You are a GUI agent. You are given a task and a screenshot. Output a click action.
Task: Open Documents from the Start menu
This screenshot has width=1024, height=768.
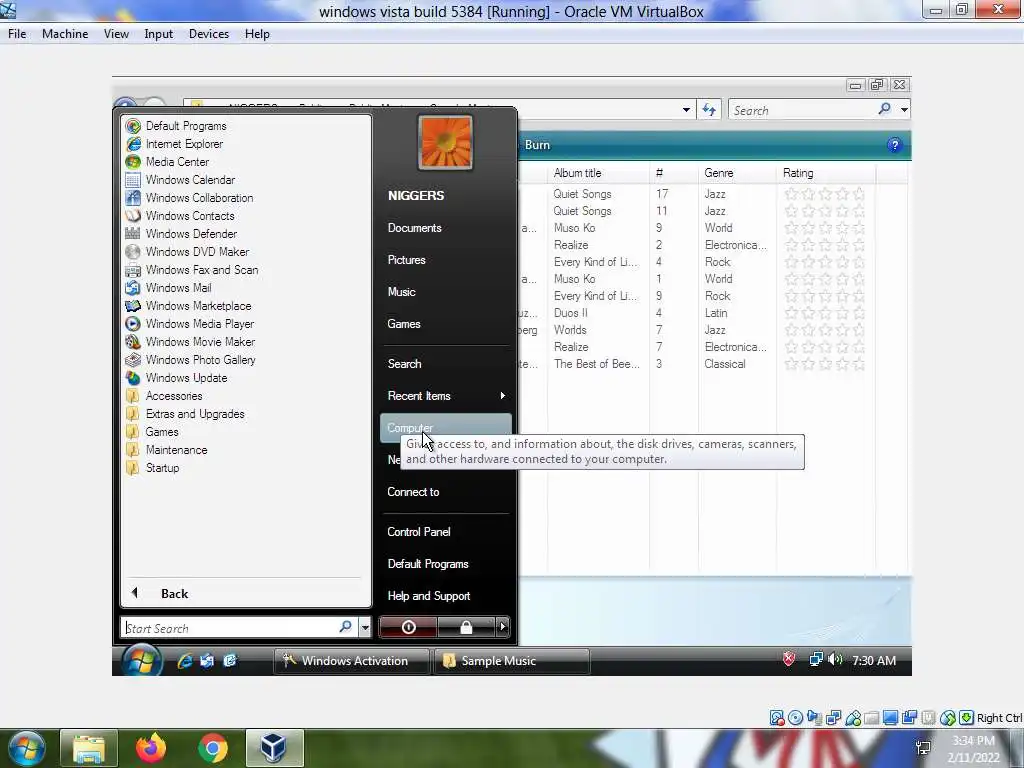pyautogui.click(x=415, y=228)
